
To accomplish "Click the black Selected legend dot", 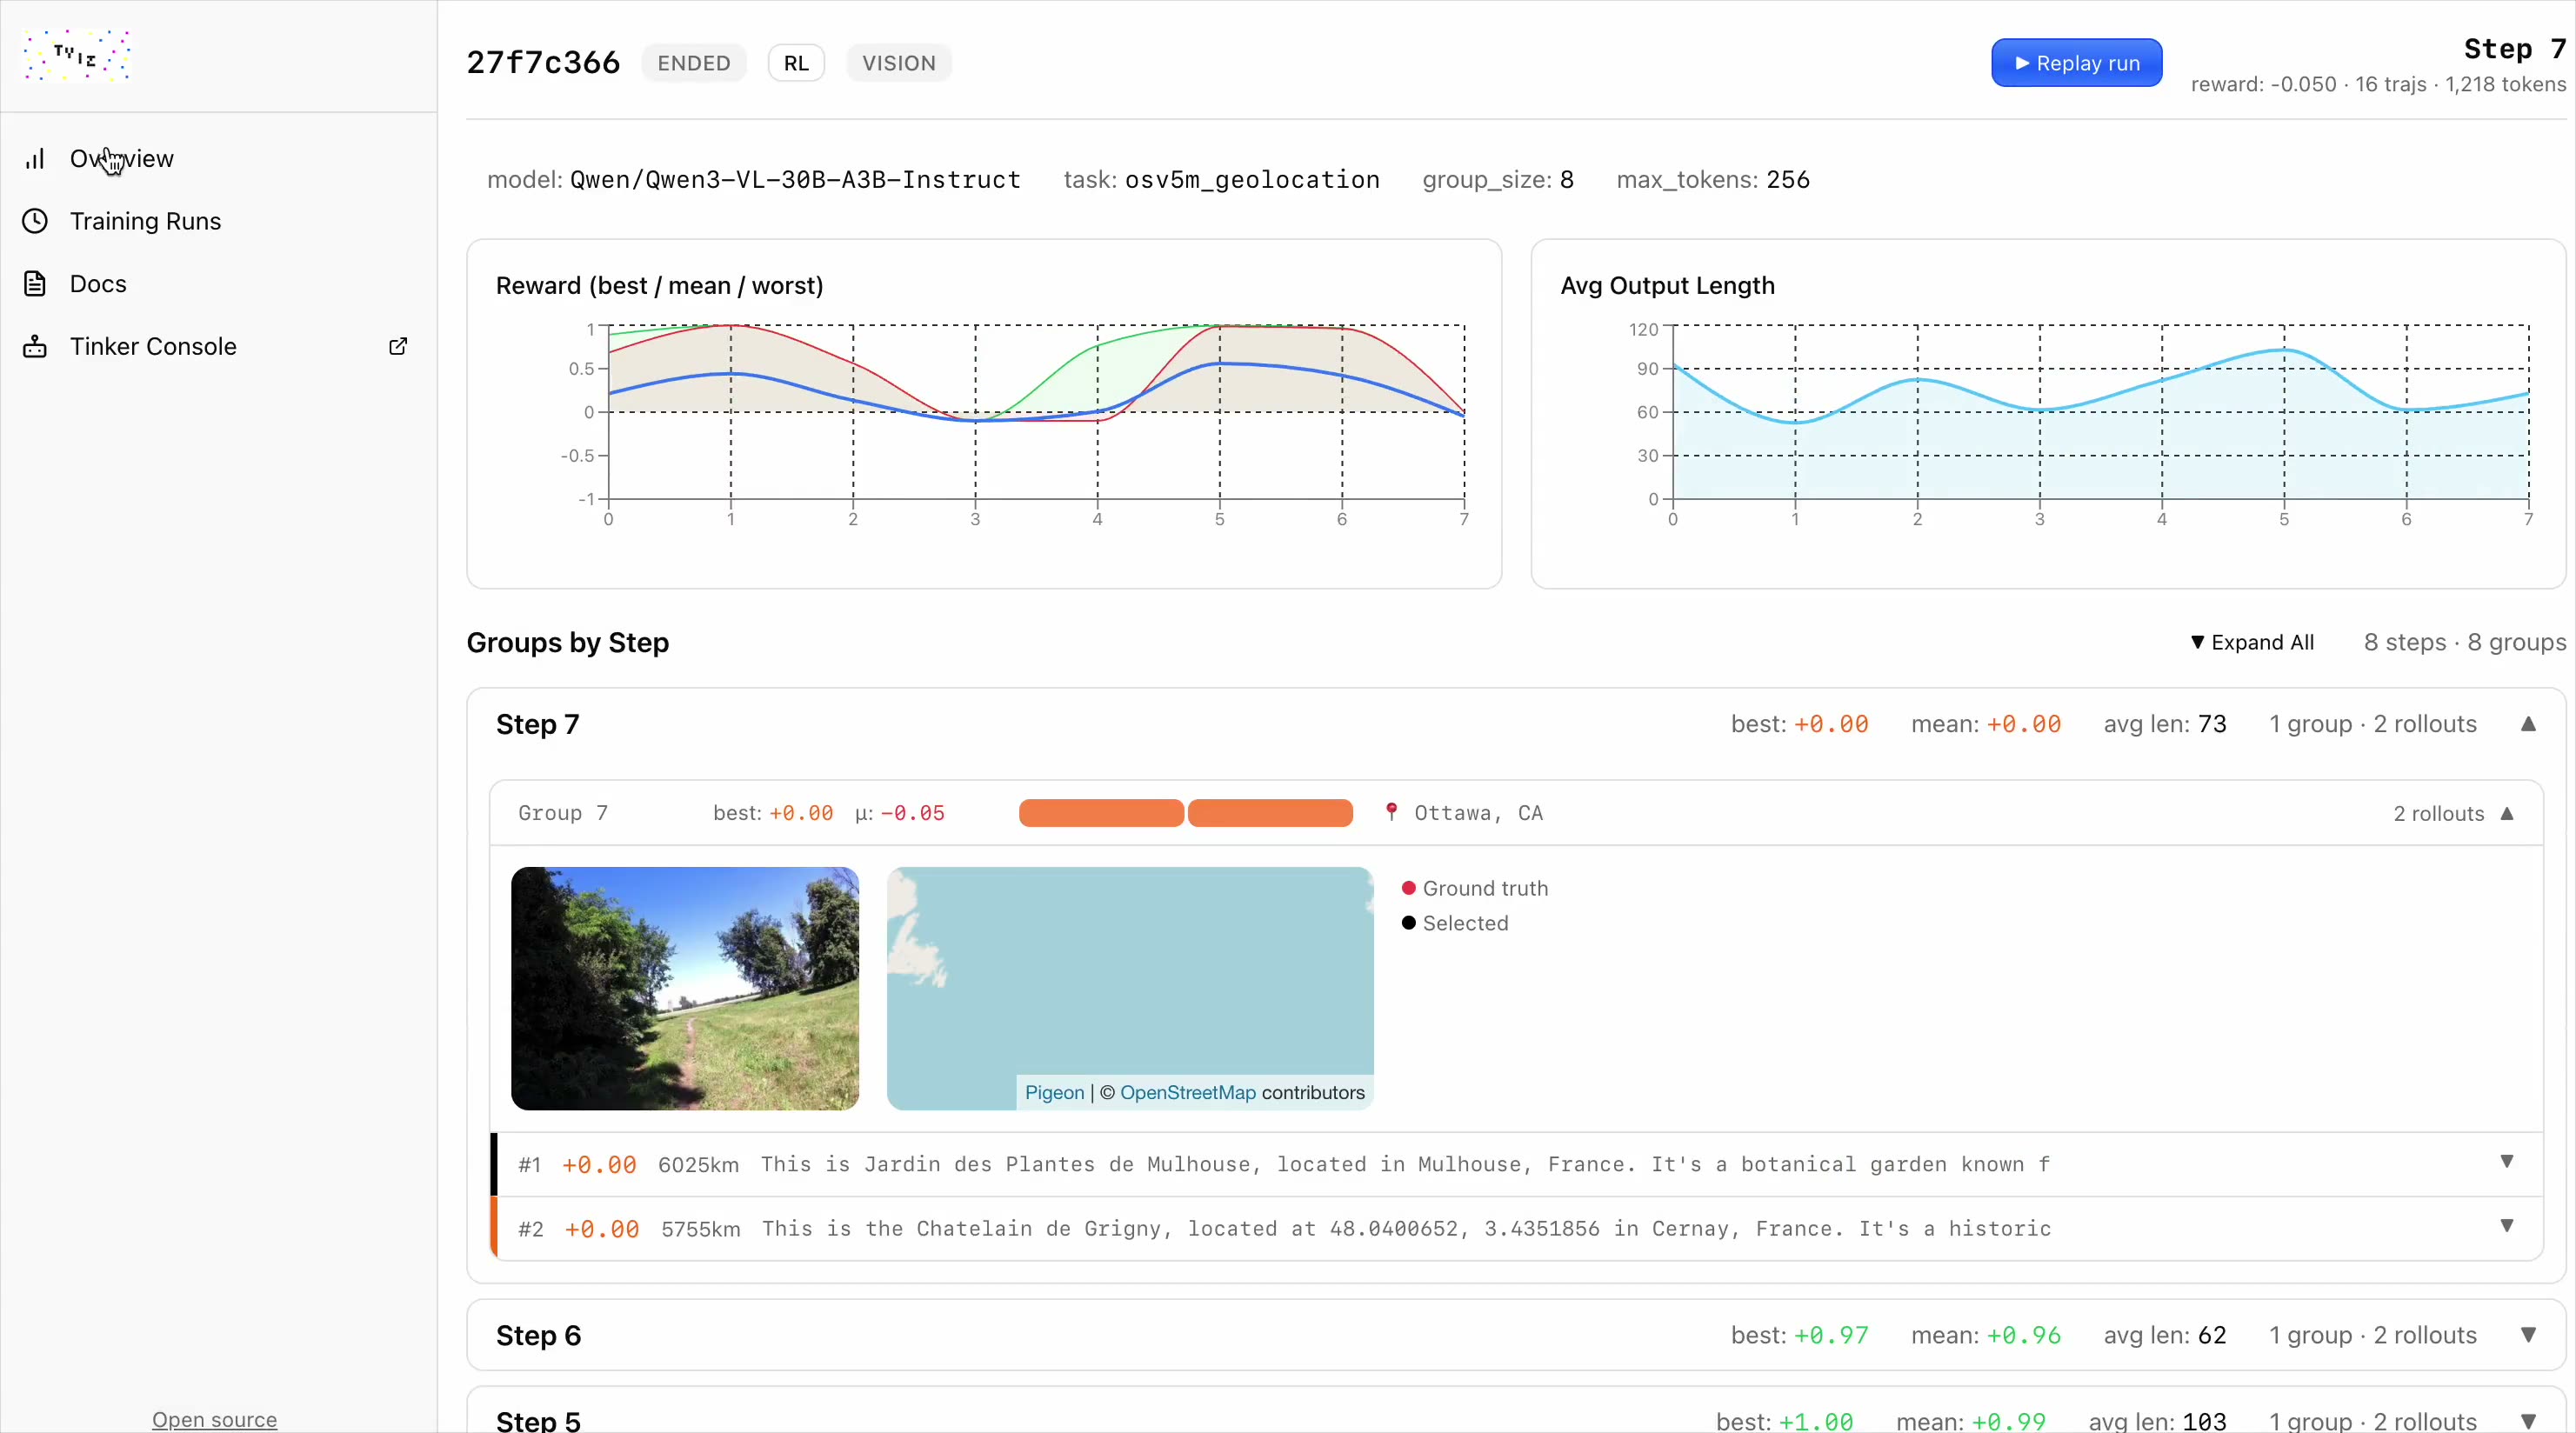I will pyautogui.click(x=1408, y=923).
